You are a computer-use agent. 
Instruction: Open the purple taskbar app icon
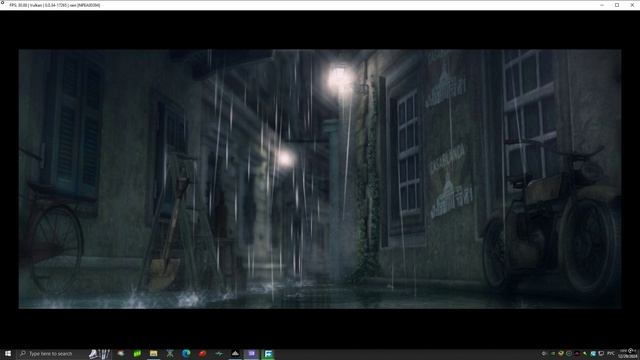click(x=251, y=353)
